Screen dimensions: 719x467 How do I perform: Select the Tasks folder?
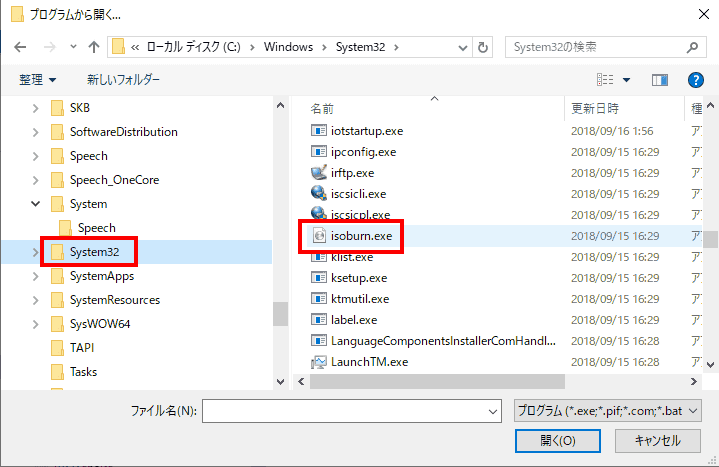74,372
